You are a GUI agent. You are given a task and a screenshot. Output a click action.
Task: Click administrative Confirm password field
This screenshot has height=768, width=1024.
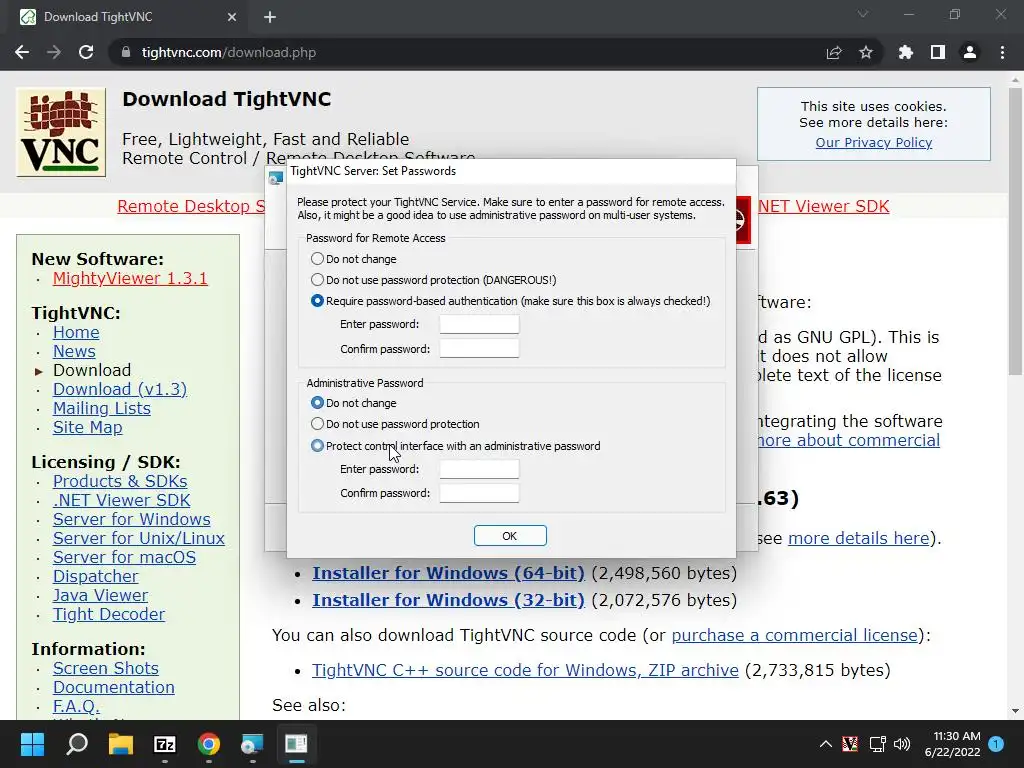[479, 493]
